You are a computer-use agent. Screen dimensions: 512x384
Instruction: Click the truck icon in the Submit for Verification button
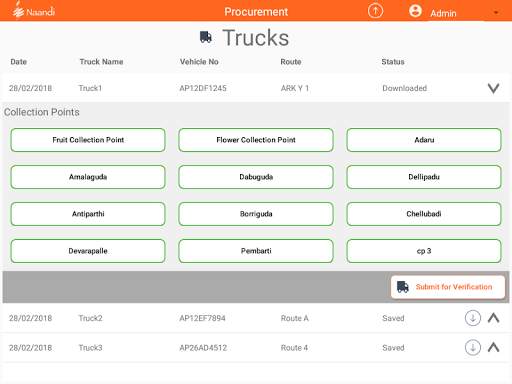tap(403, 287)
